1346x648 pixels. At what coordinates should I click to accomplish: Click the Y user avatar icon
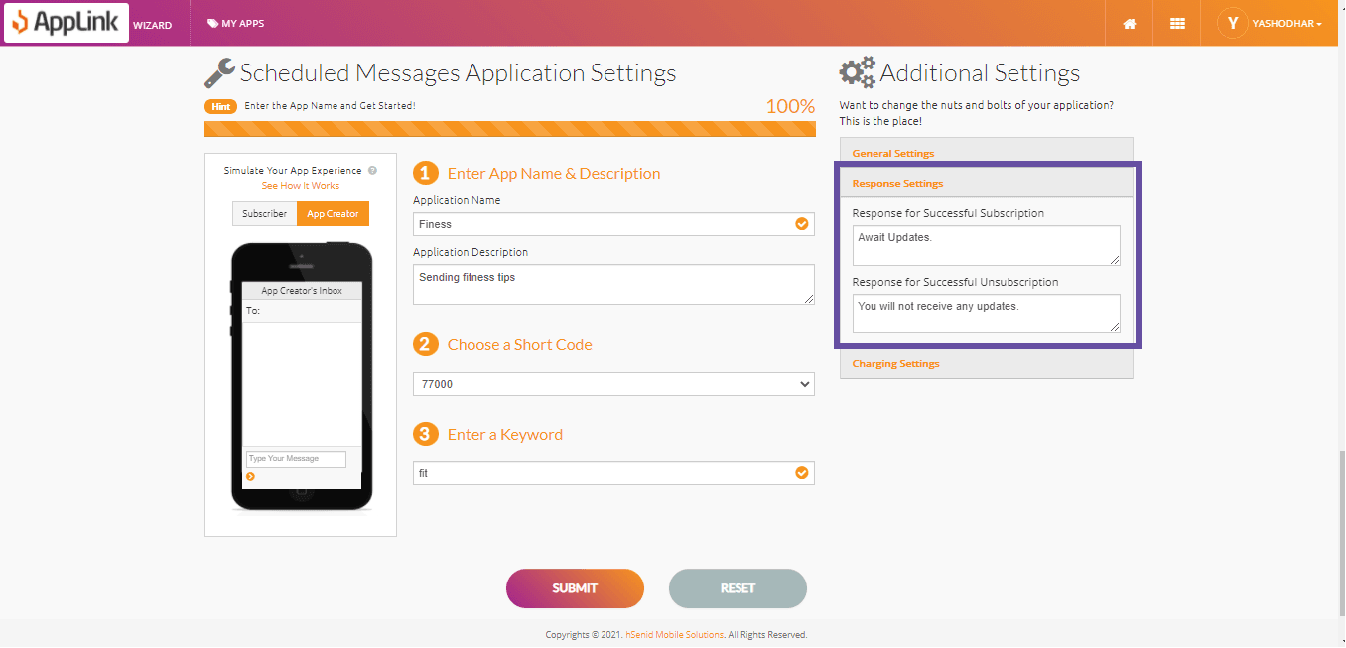[x=1232, y=23]
